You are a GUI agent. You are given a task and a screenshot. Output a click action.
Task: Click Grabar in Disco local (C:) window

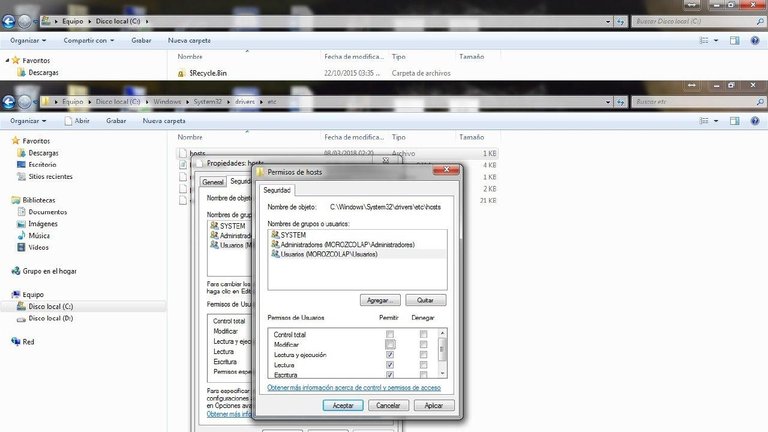141,40
